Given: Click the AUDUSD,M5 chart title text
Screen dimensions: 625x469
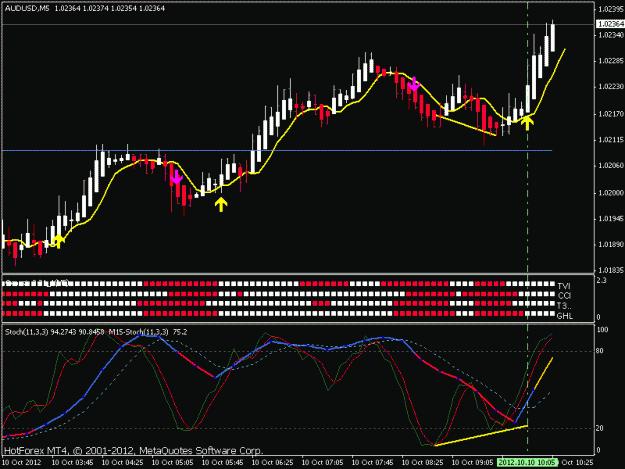Looking at the screenshot, I should [27, 8].
